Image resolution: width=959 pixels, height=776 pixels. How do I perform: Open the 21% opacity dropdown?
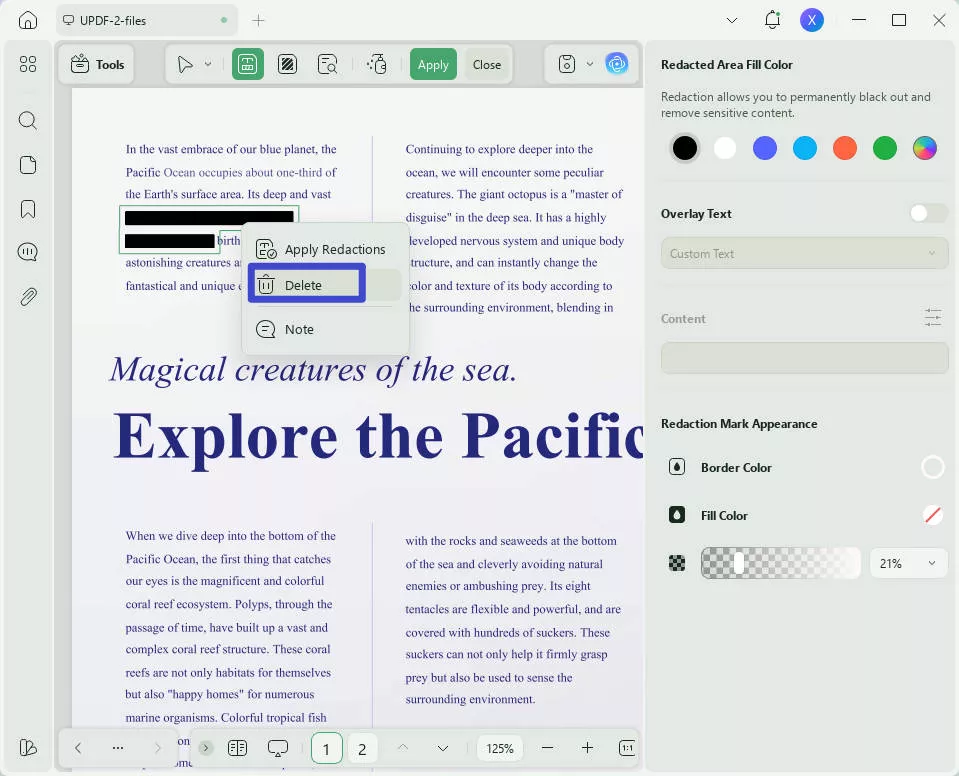click(908, 563)
